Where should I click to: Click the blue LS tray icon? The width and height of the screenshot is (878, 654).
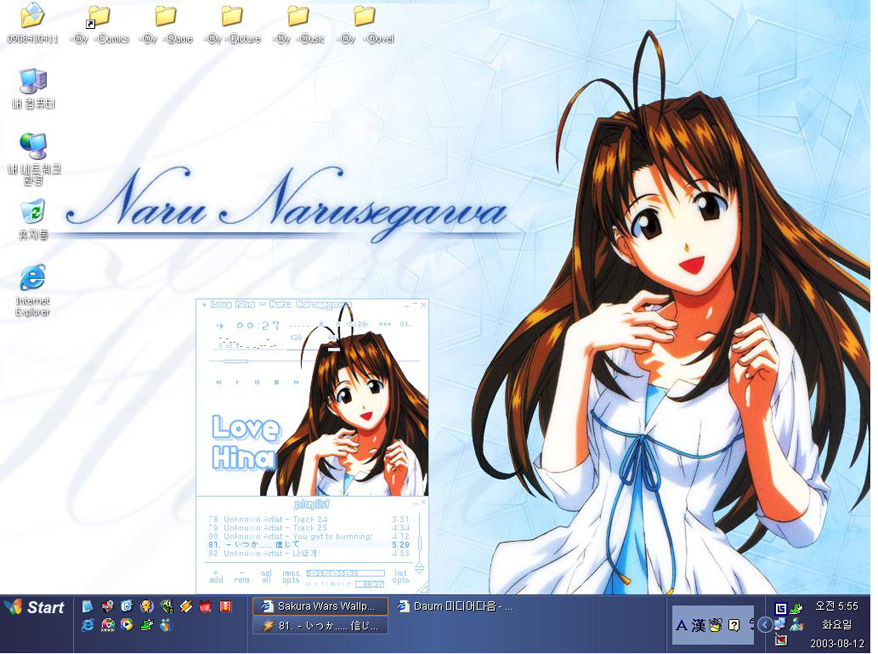pyautogui.click(x=781, y=608)
